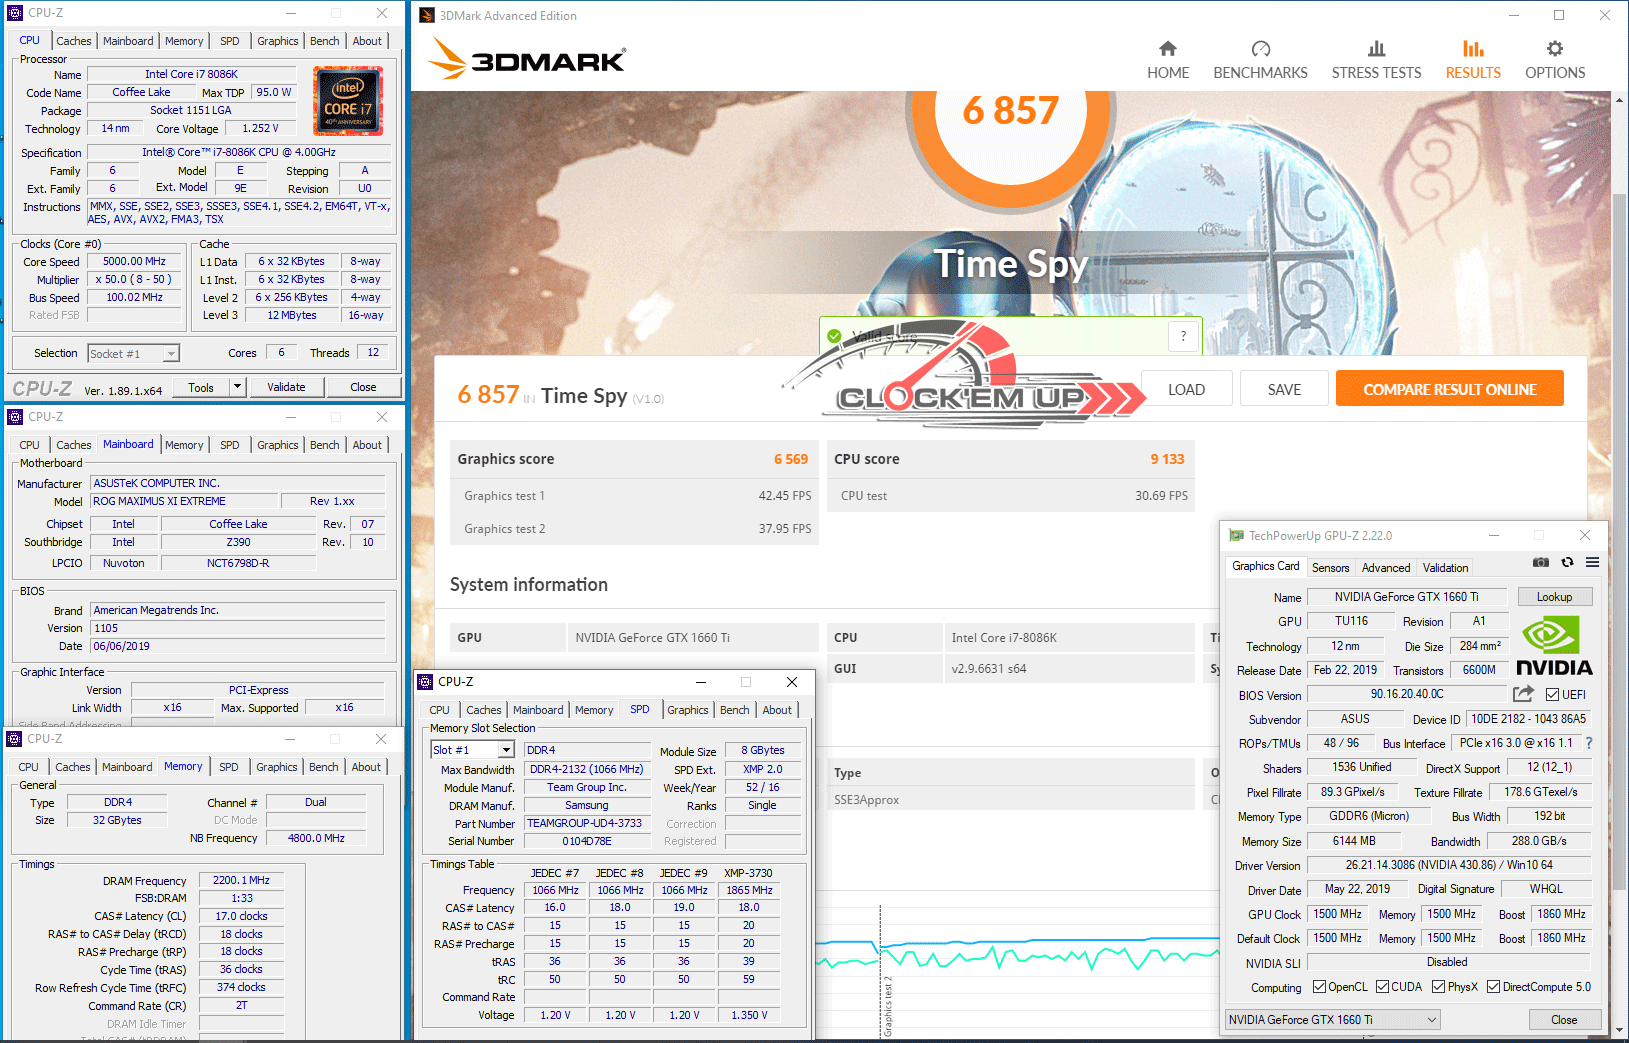The width and height of the screenshot is (1629, 1043).
Task: Switch to the Sensors tab in GPU-Z
Action: (x=1330, y=567)
